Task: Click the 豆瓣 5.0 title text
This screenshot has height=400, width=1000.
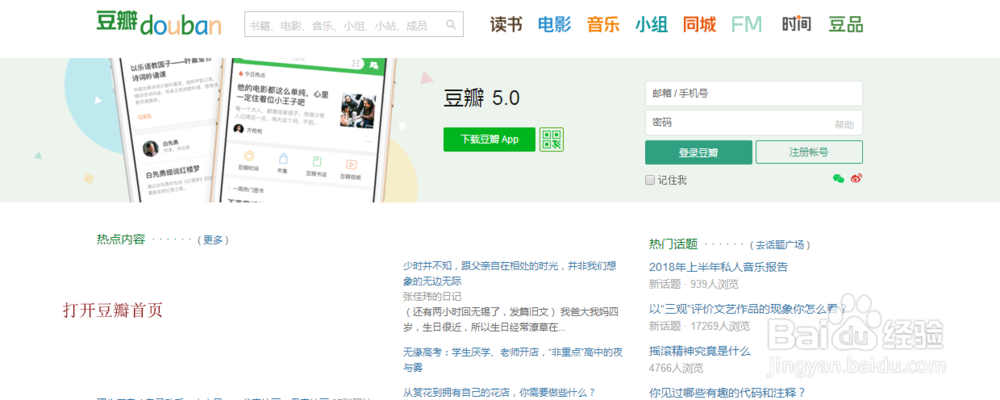Action: point(482,98)
